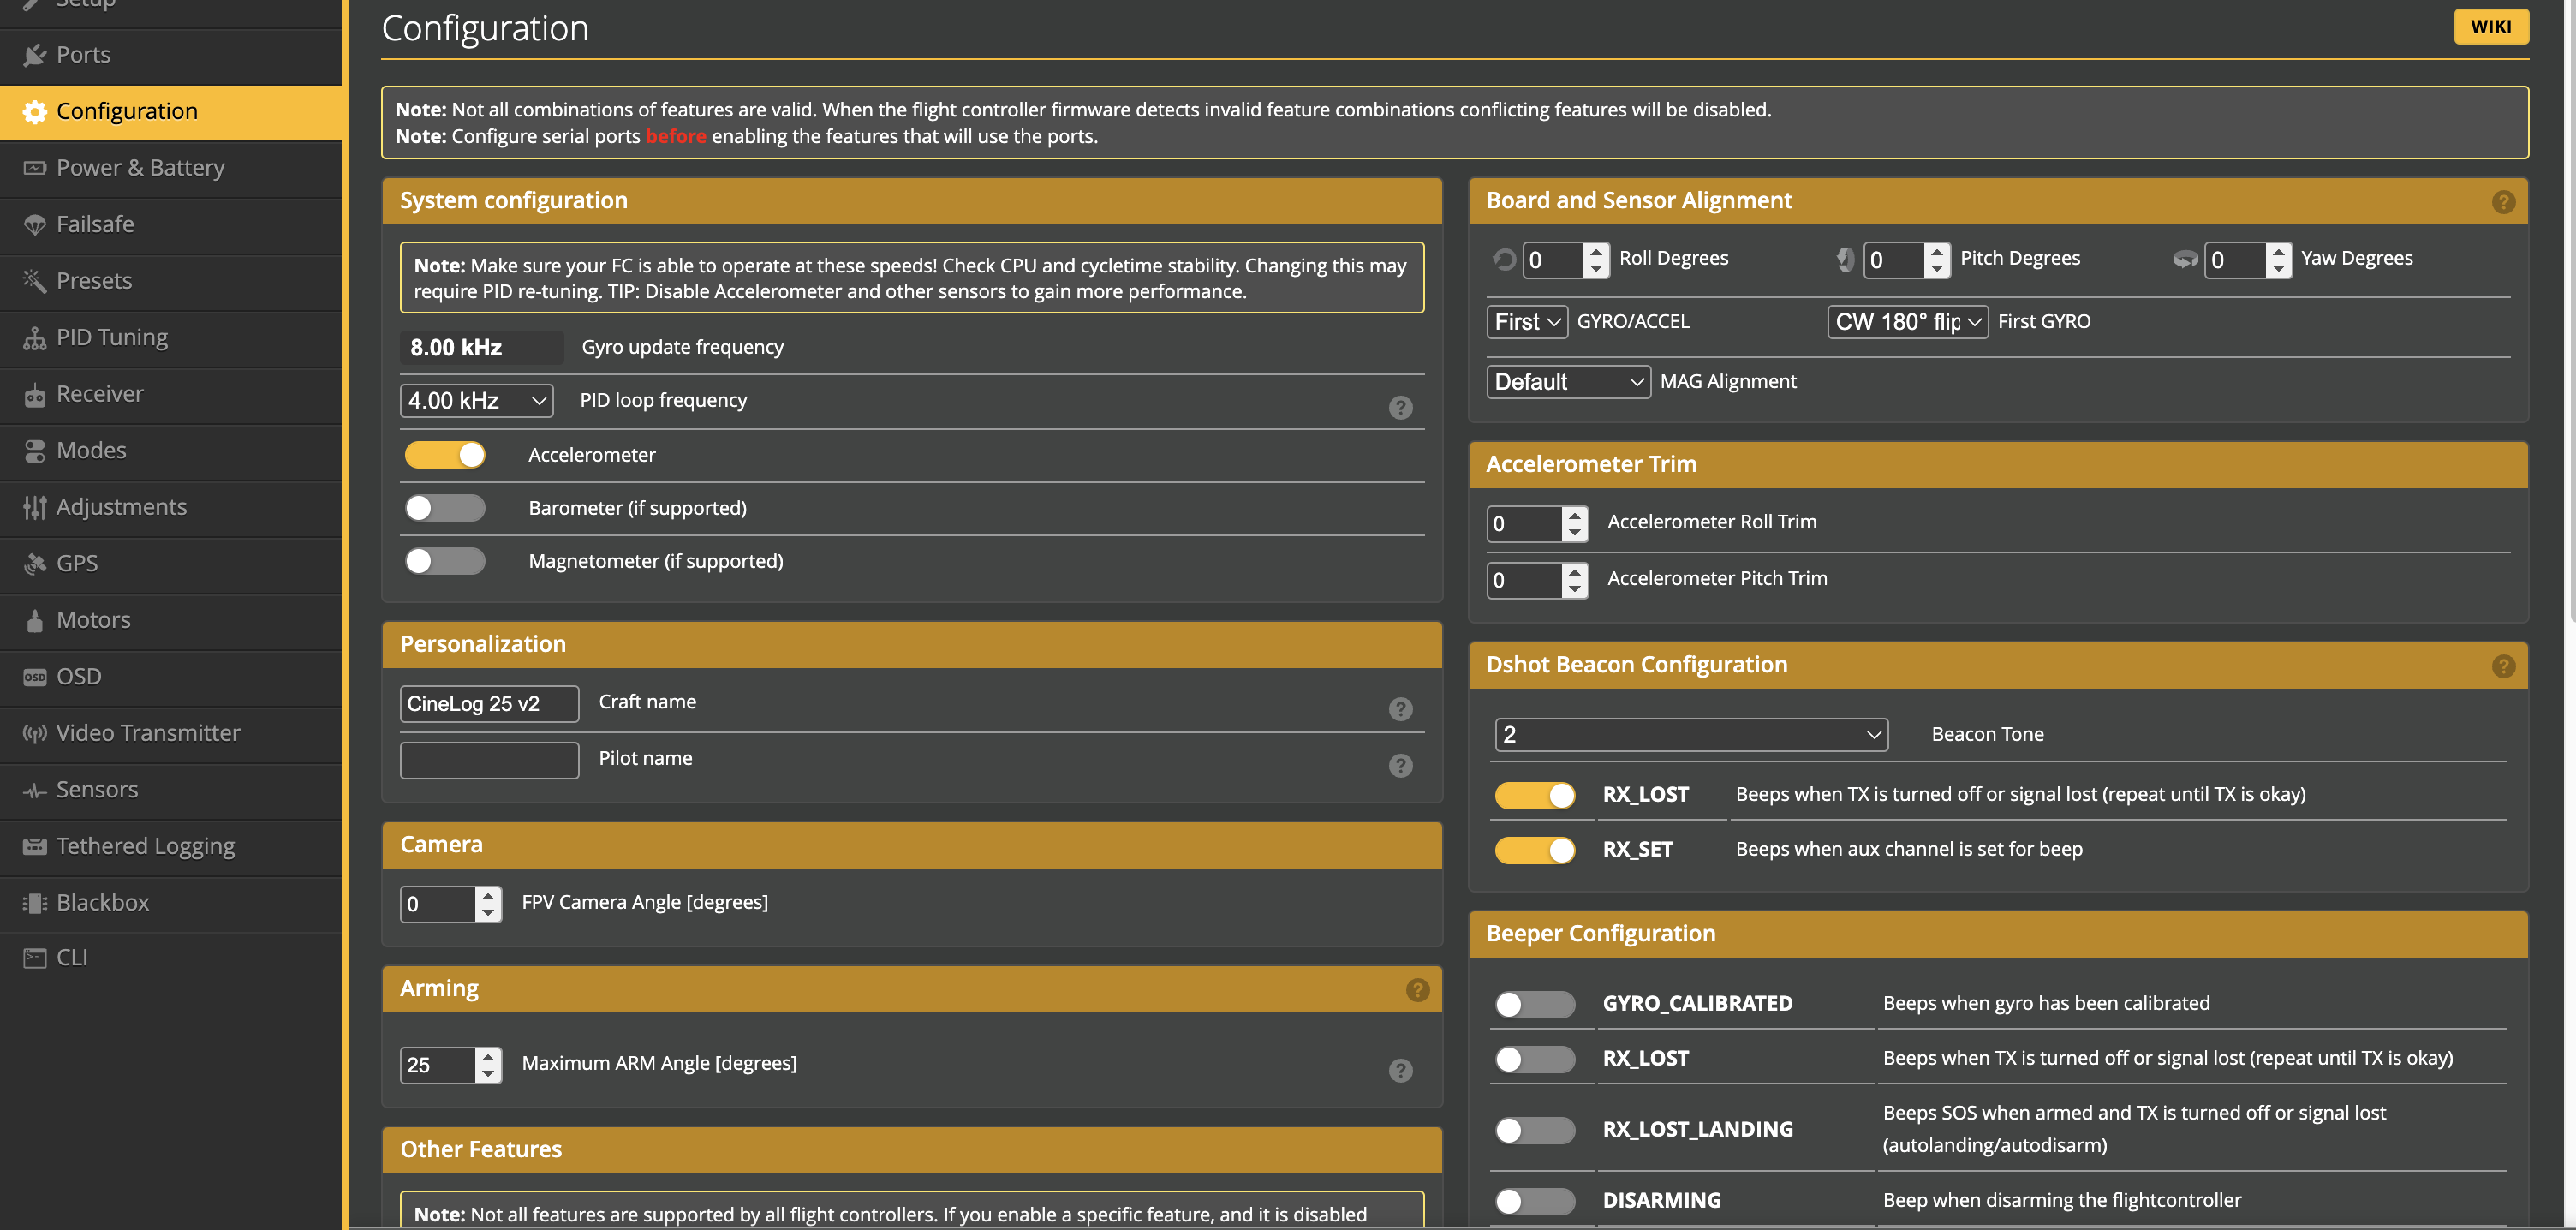Click the Failsafe parachute icon
The height and width of the screenshot is (1230, 2576).
tap(35, 225)
